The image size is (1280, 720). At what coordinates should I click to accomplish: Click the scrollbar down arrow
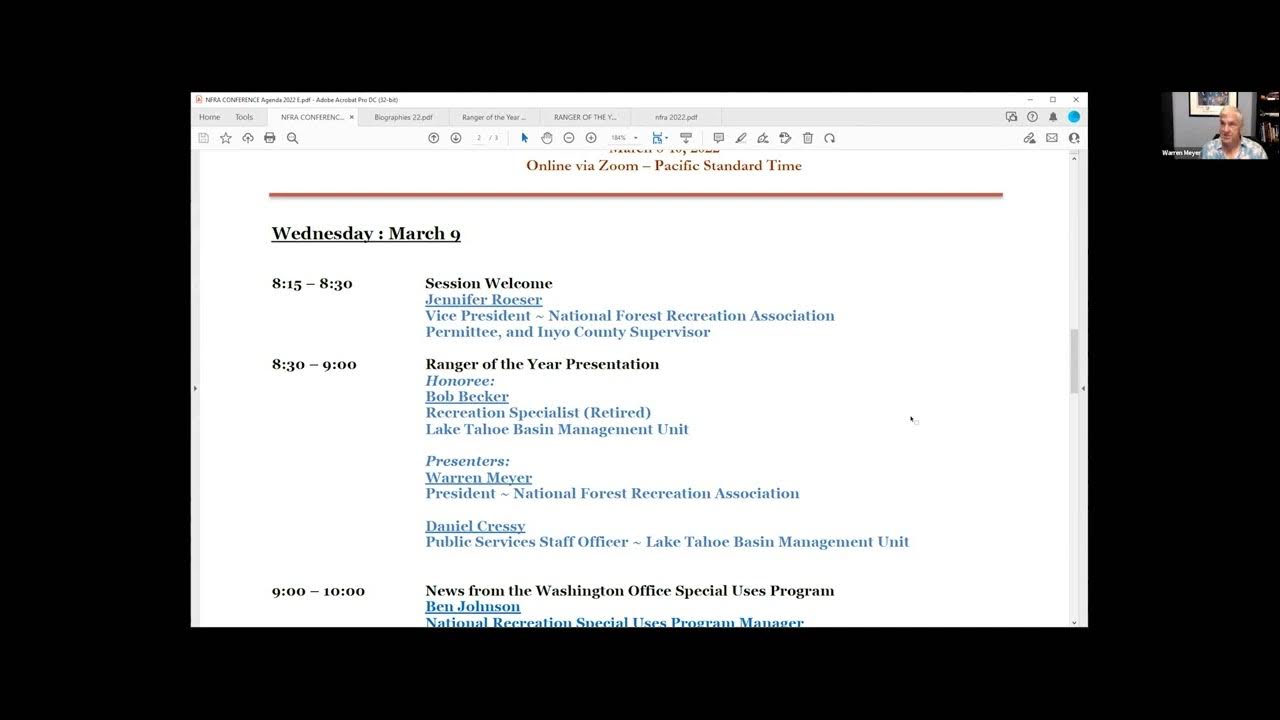click(x=1075, y=622)
